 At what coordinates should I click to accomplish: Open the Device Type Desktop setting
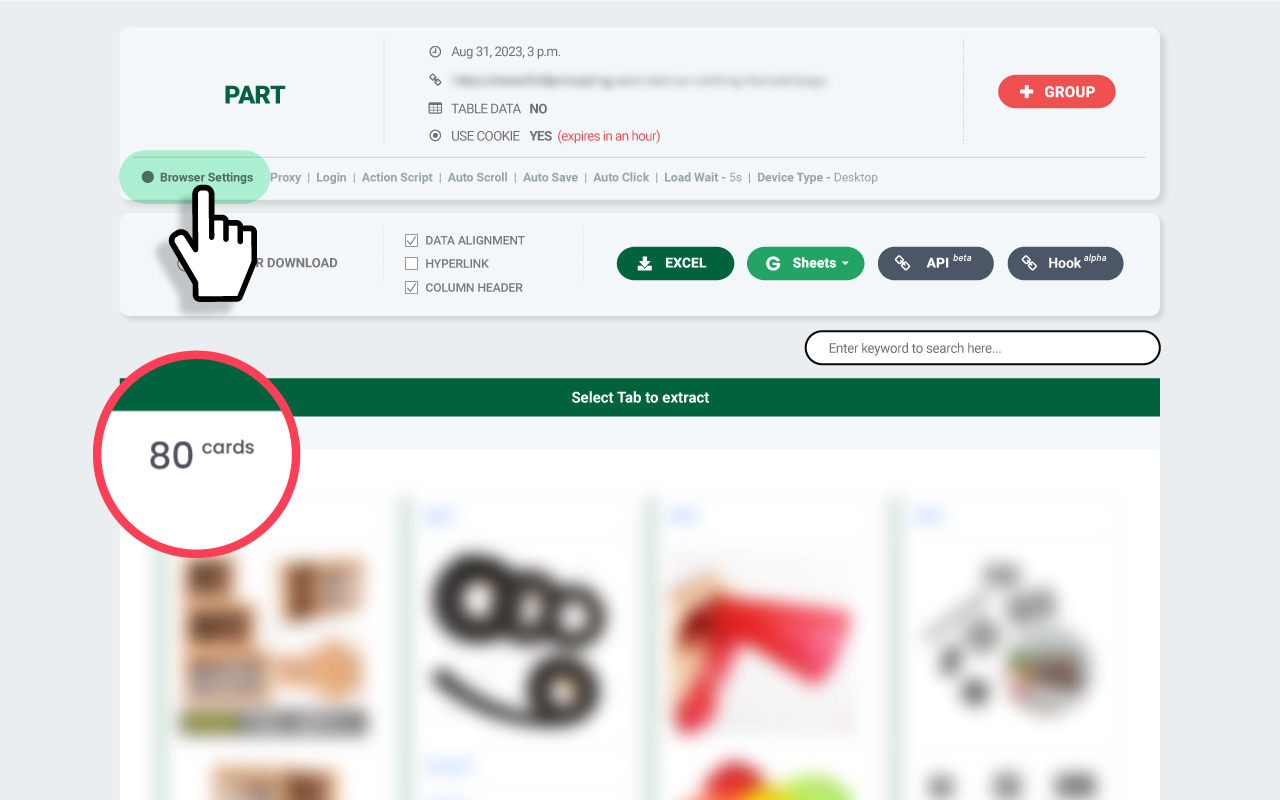point(817,177)
